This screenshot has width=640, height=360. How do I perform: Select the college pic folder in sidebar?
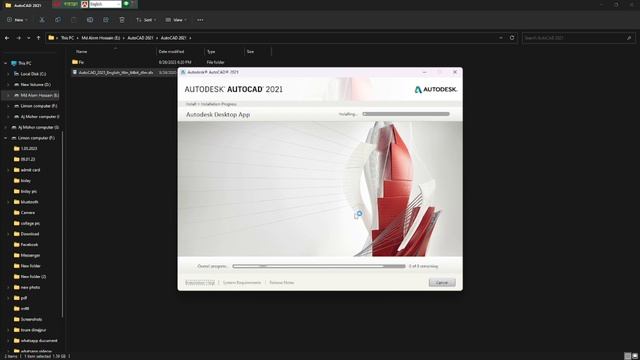click(x=27, y=223)
